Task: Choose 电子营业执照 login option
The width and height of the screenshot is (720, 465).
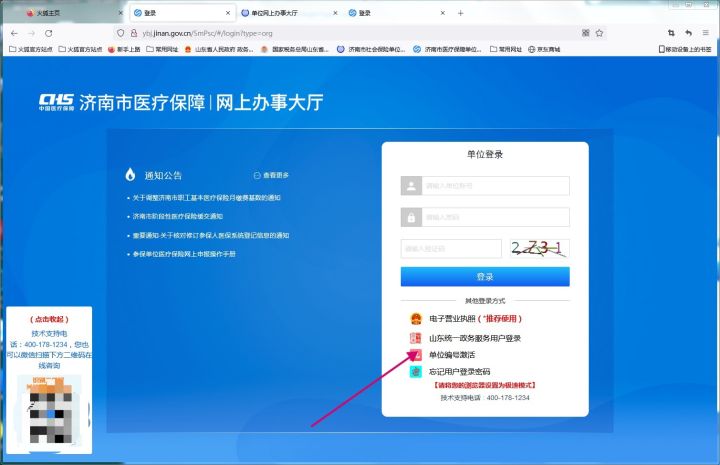Action: click(x=475, y=319)
